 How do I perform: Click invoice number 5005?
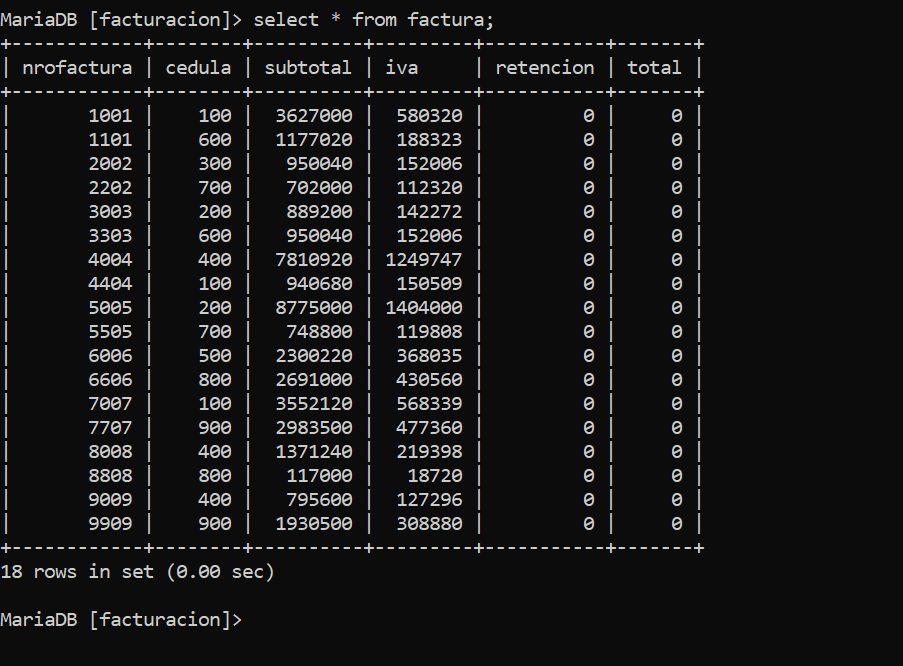(111, 308)
